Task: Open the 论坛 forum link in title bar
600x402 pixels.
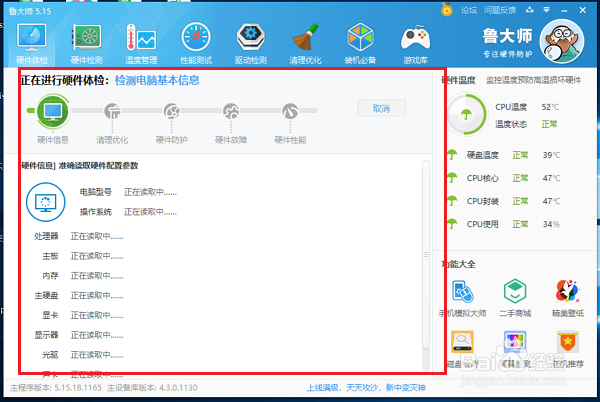Action: [x=469, y=10]
